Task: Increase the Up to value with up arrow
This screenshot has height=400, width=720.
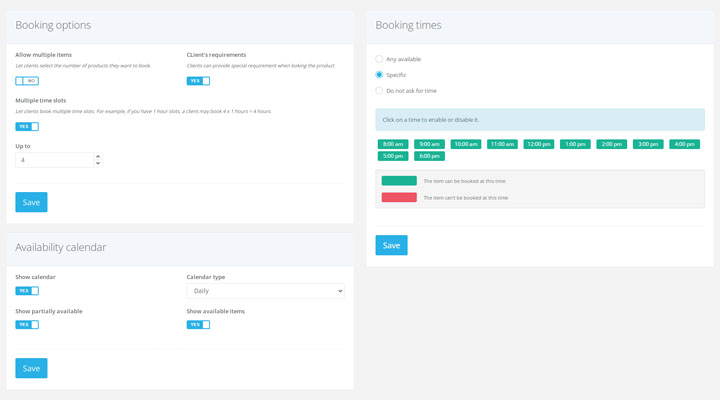Action: tap(98, 156)
